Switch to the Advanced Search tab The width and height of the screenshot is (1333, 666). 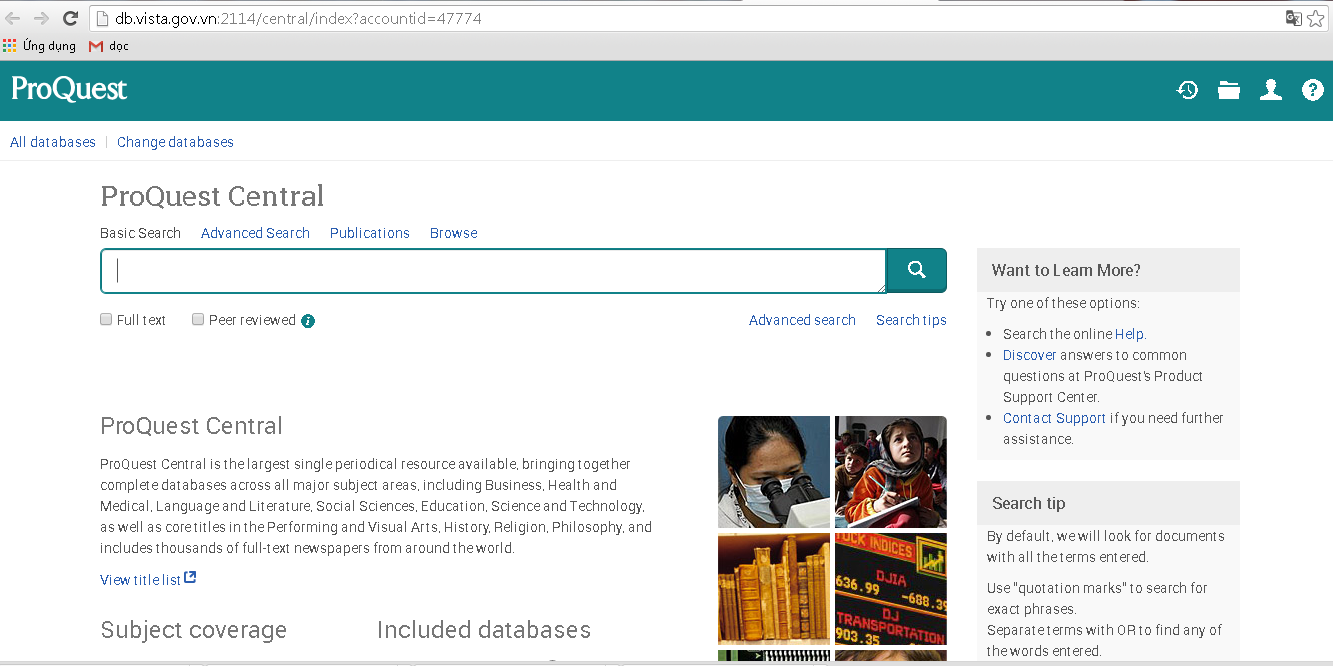click(x=255, y=233)
